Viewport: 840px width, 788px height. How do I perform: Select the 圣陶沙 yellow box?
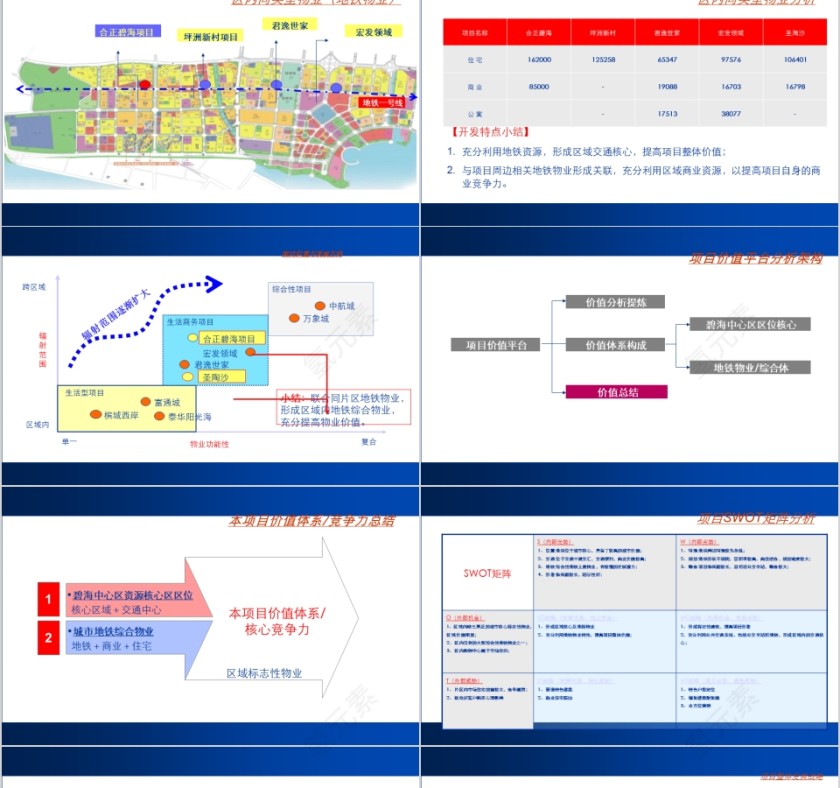217,377
